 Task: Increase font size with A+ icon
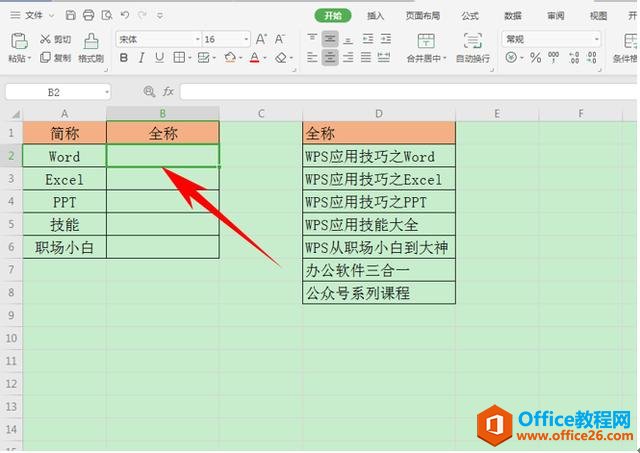click(261, 39)
